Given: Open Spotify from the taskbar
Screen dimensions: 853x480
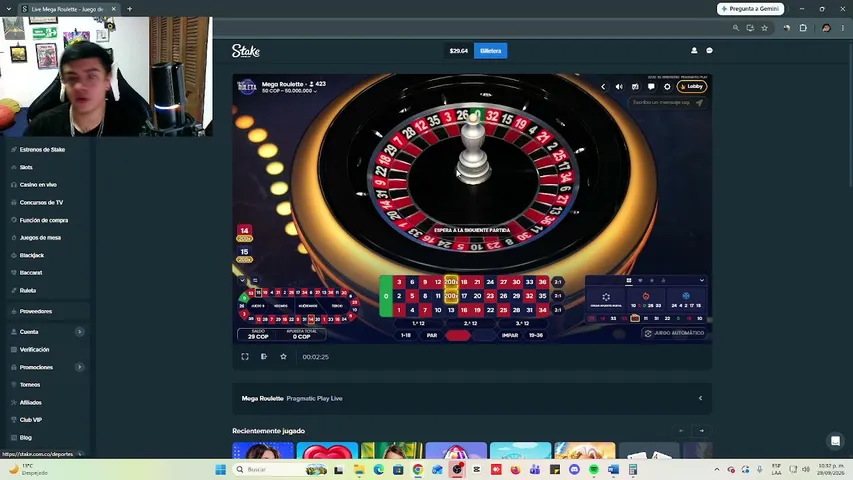Looking at the screenshot, I should tap(594, 470).
